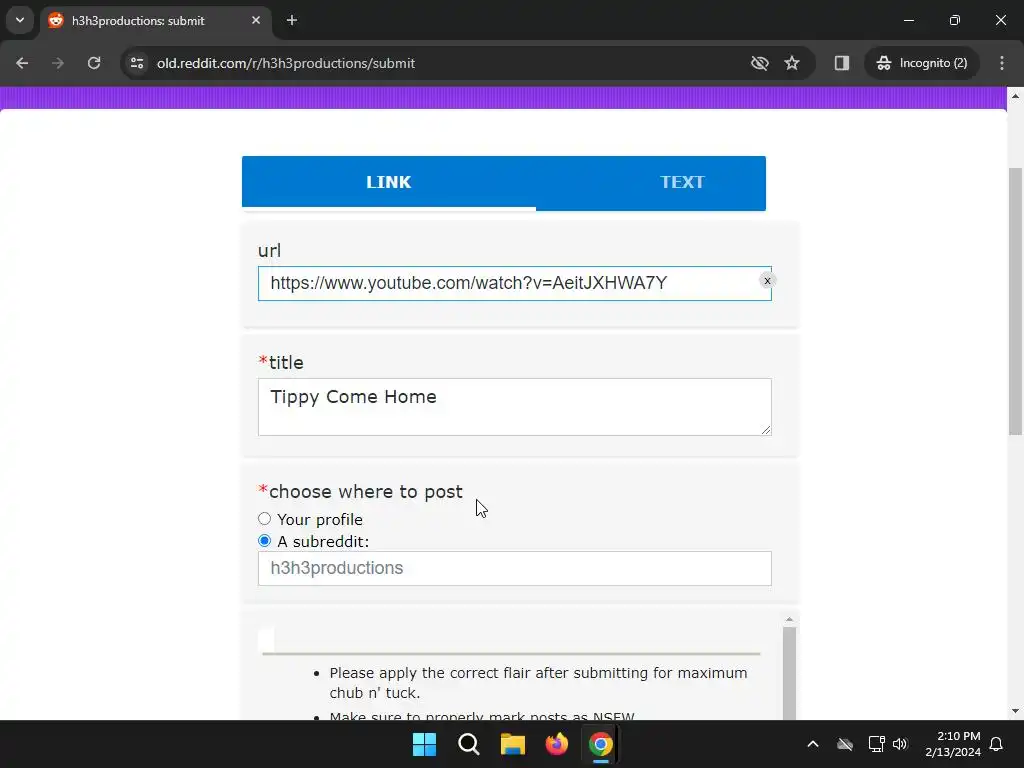
Task: Open File Explorer from taskbar
Action: pos(513,744)
